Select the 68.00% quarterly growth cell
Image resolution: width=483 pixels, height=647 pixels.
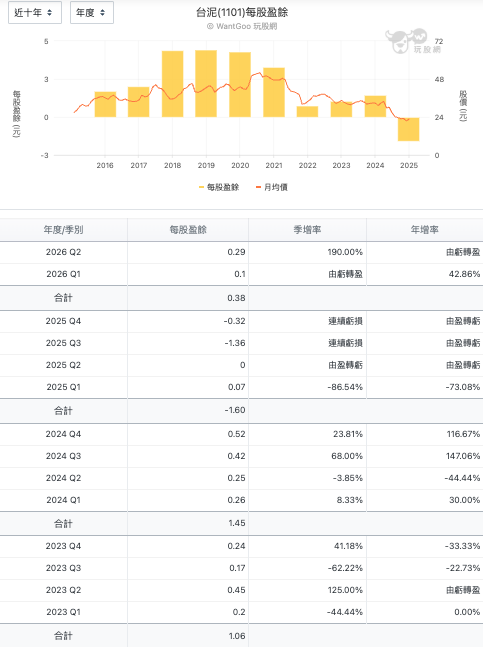click(347, 456)
